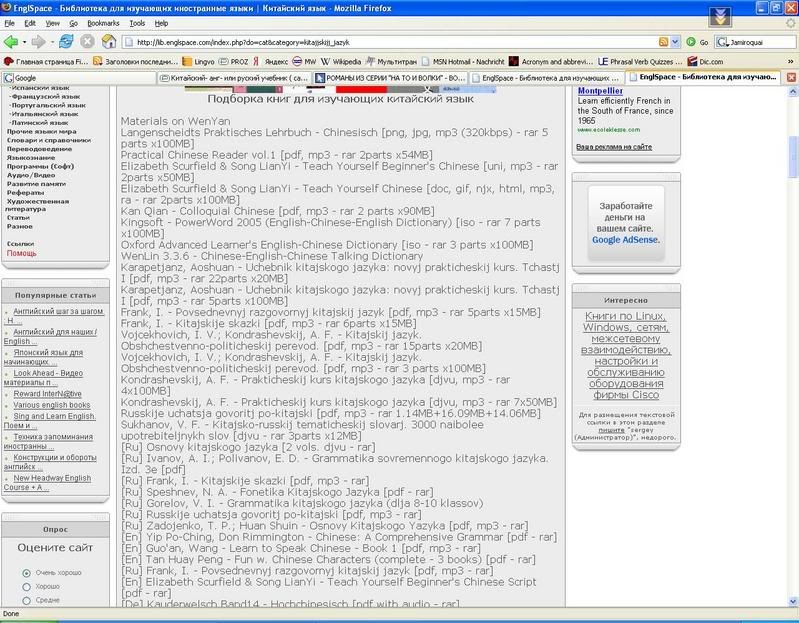Show more bookmarks with the chevron

(x=791, y=62)
